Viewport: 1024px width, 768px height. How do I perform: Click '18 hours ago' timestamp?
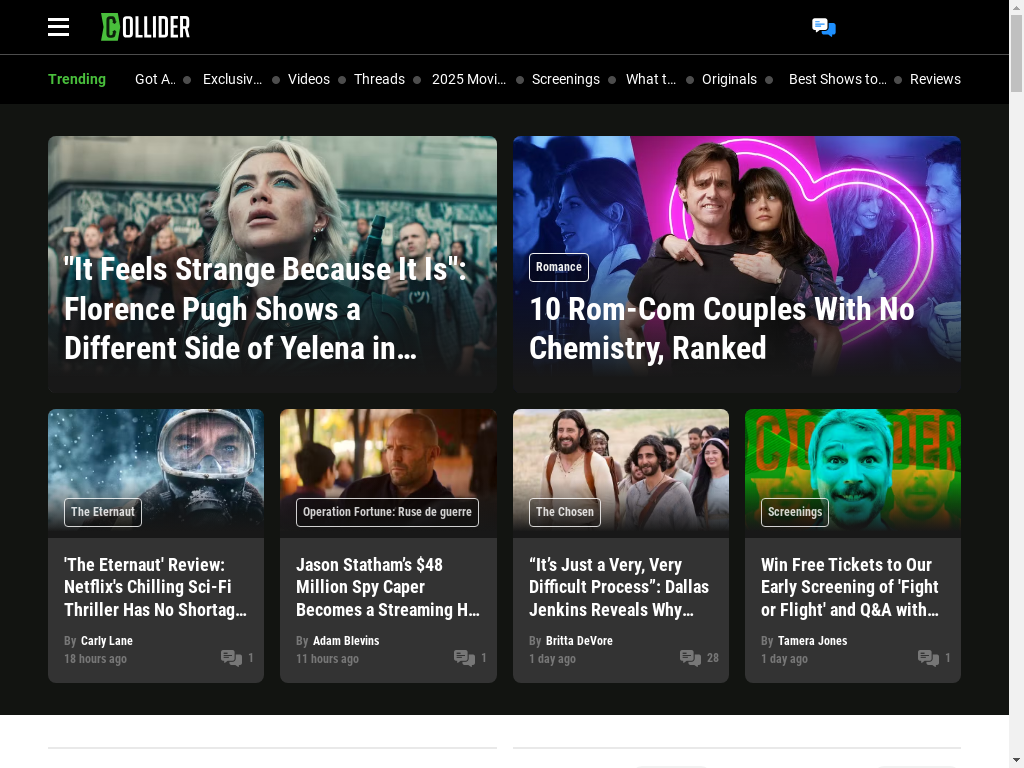coord(95,659)
